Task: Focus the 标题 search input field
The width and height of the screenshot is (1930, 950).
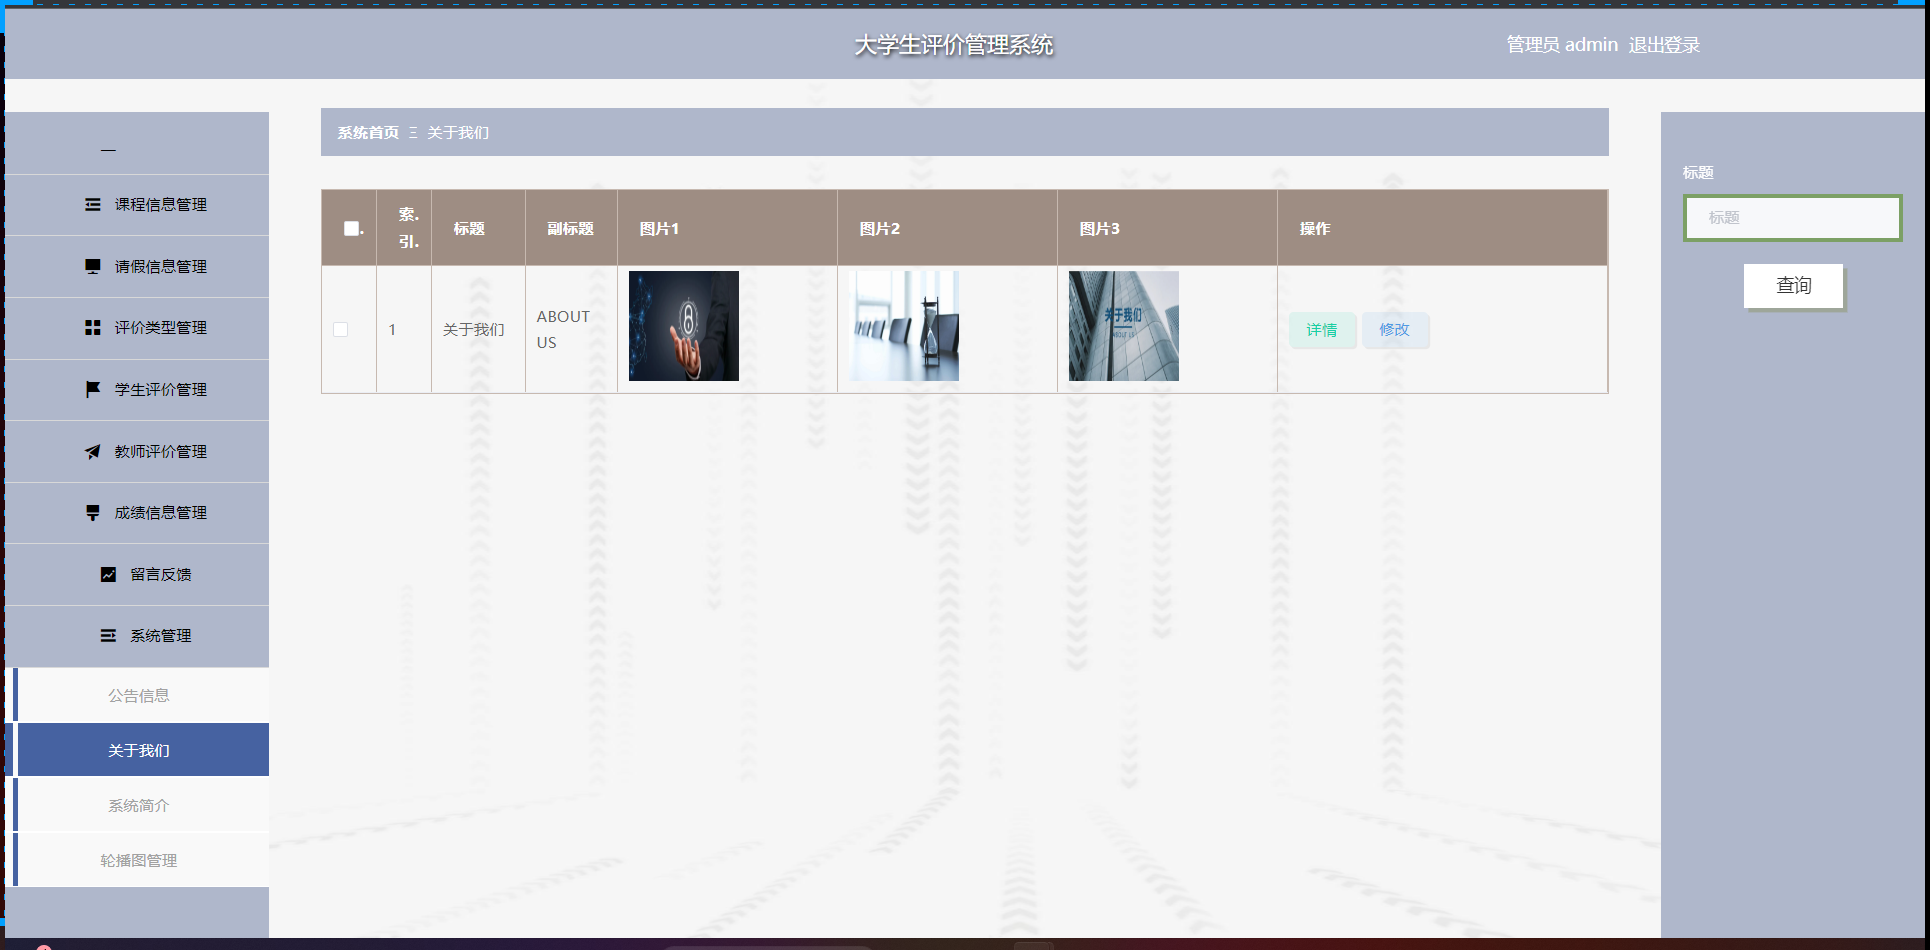Action: (x=1792, y=218)
